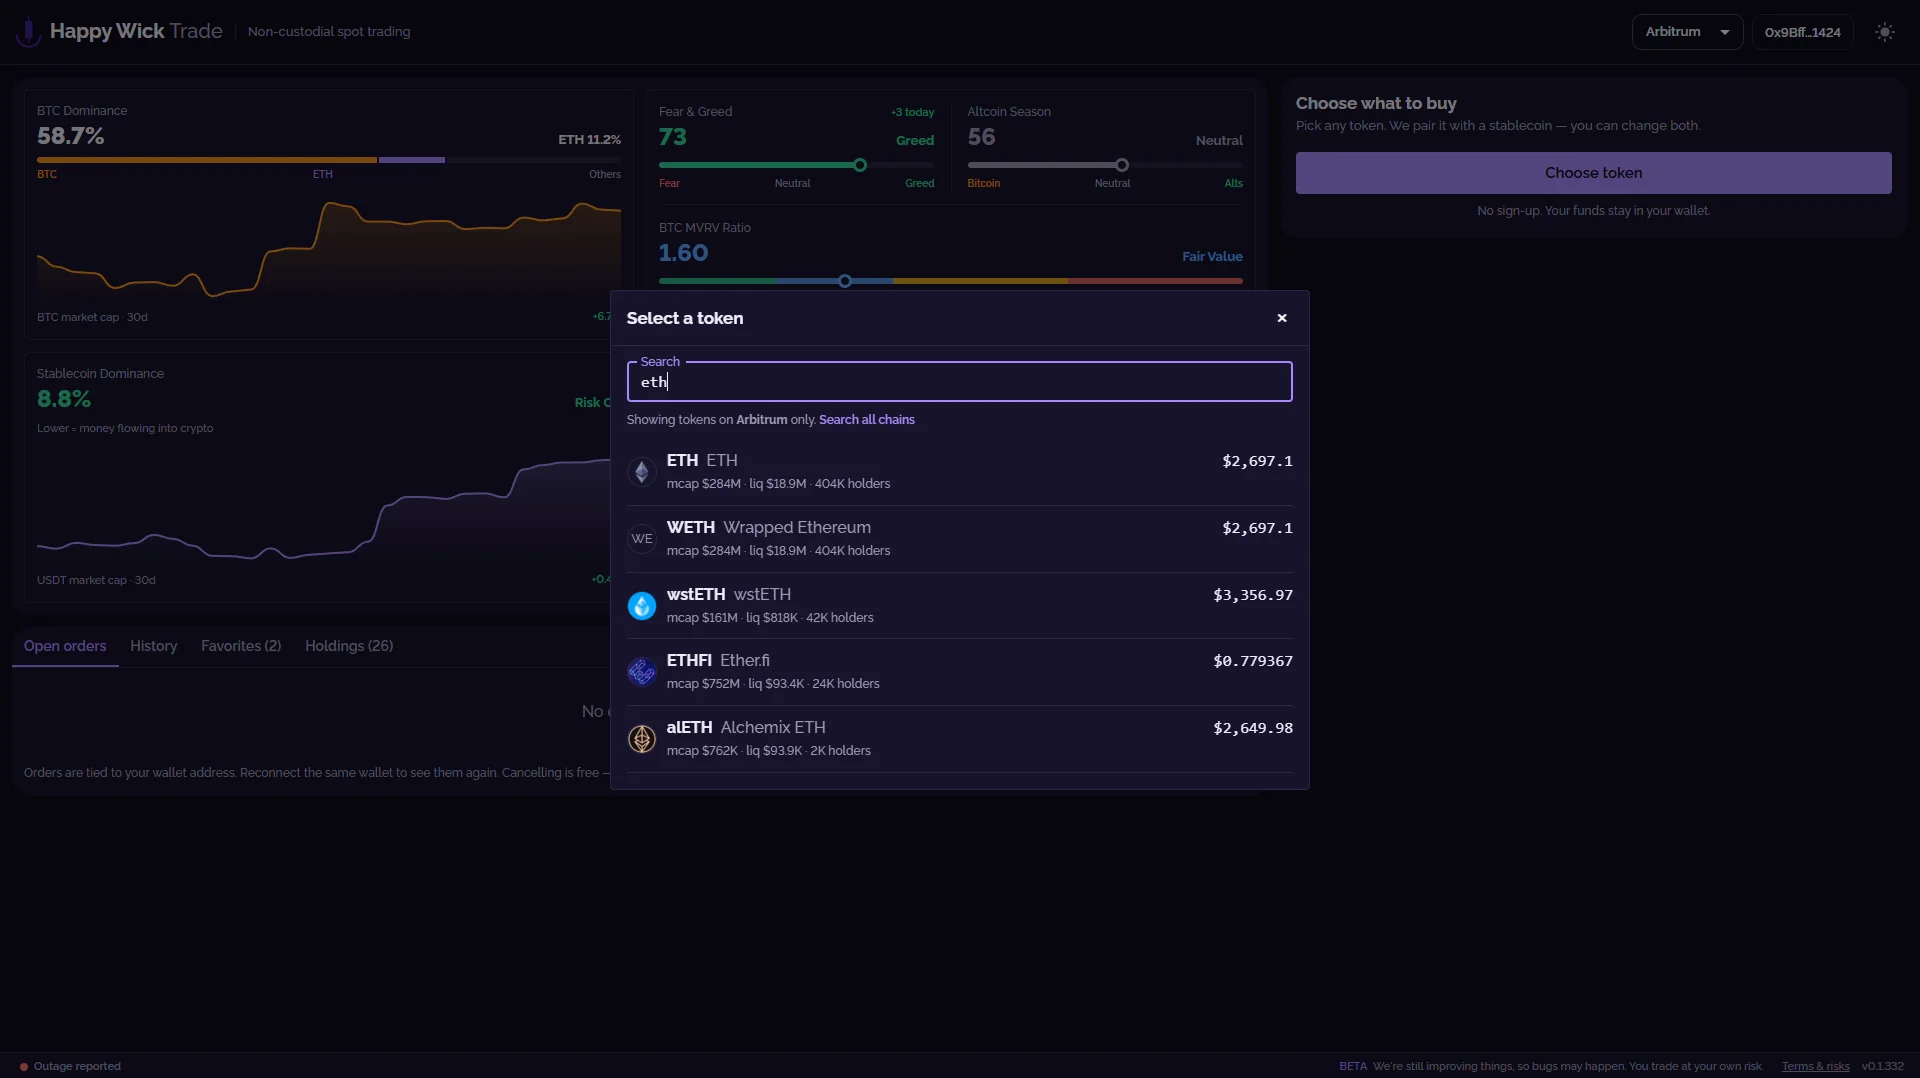1920x1078 pixels.
Task: Select the Wrapped Ethereum token row
Action: pos(960,539)
